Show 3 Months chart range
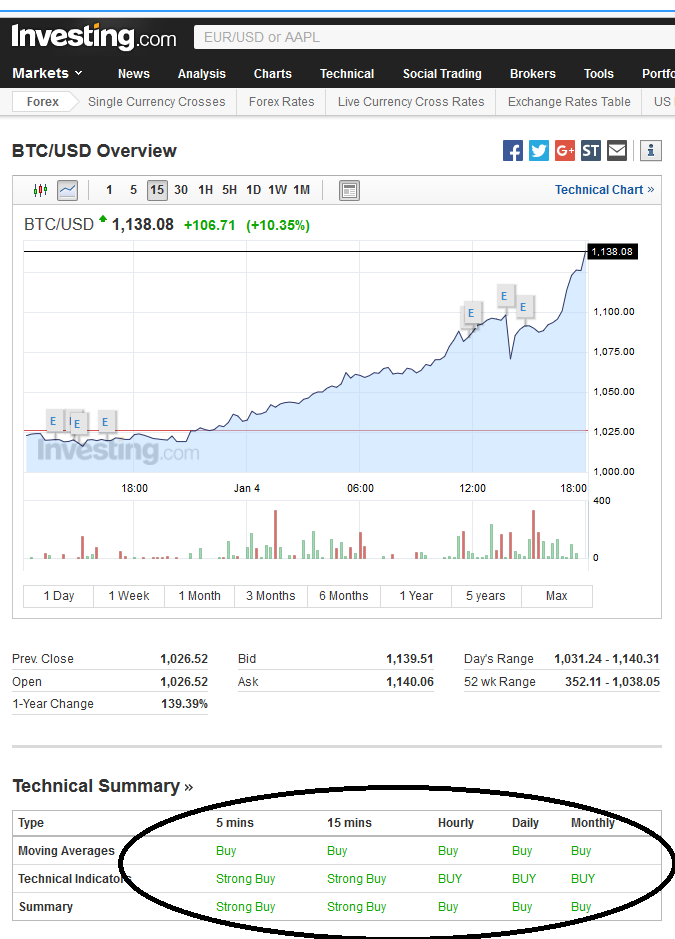Image resolution: width=675 pixels, height=939 pixels. click(x=271, y=596)
